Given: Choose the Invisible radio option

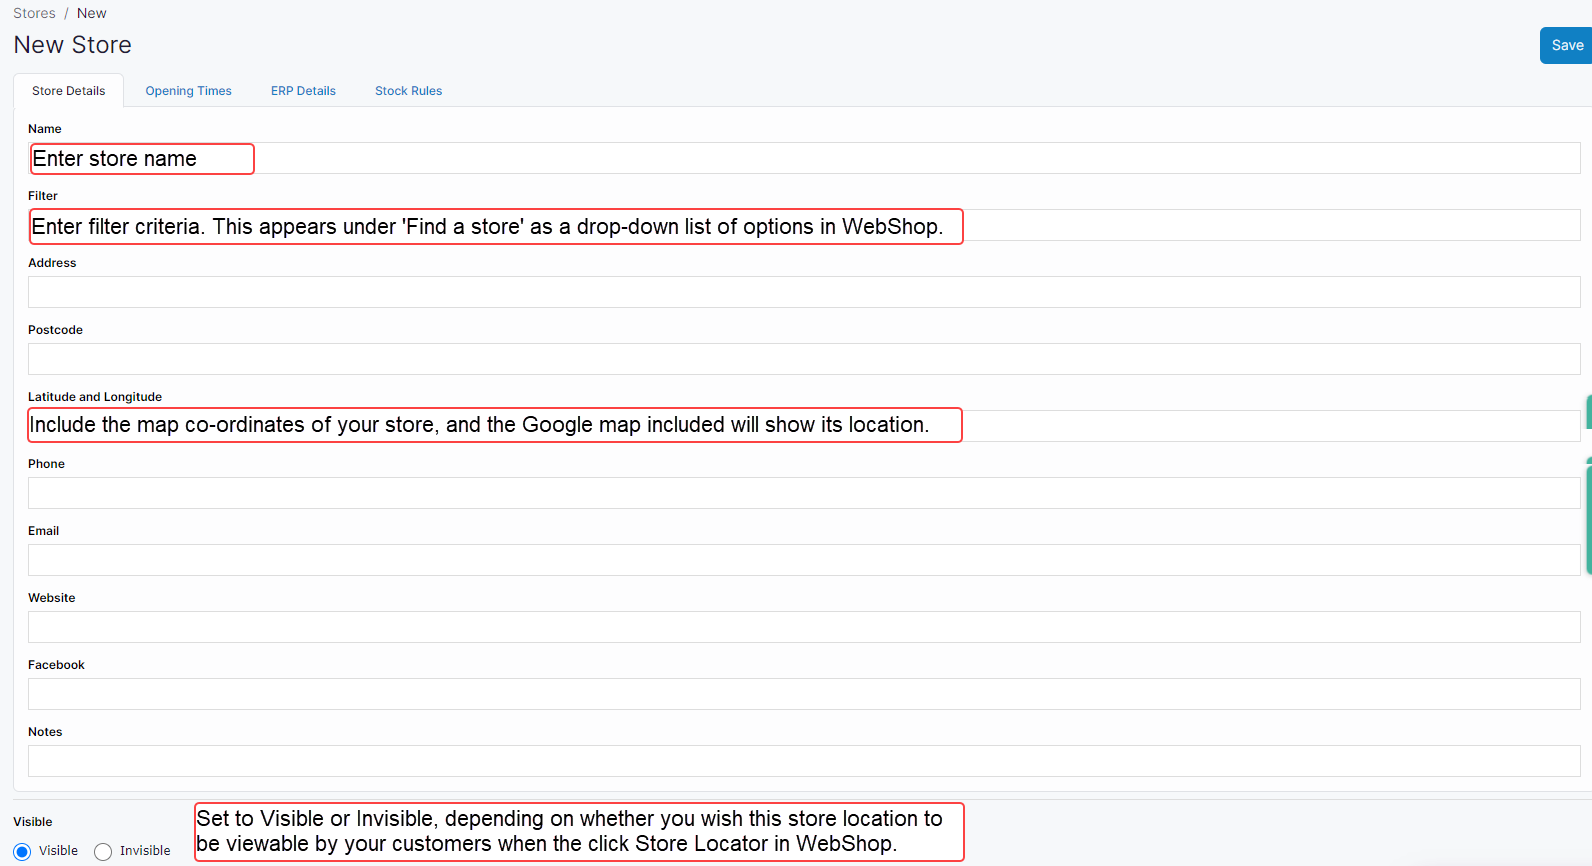Looking at the screenshot, I should [103, 852].
